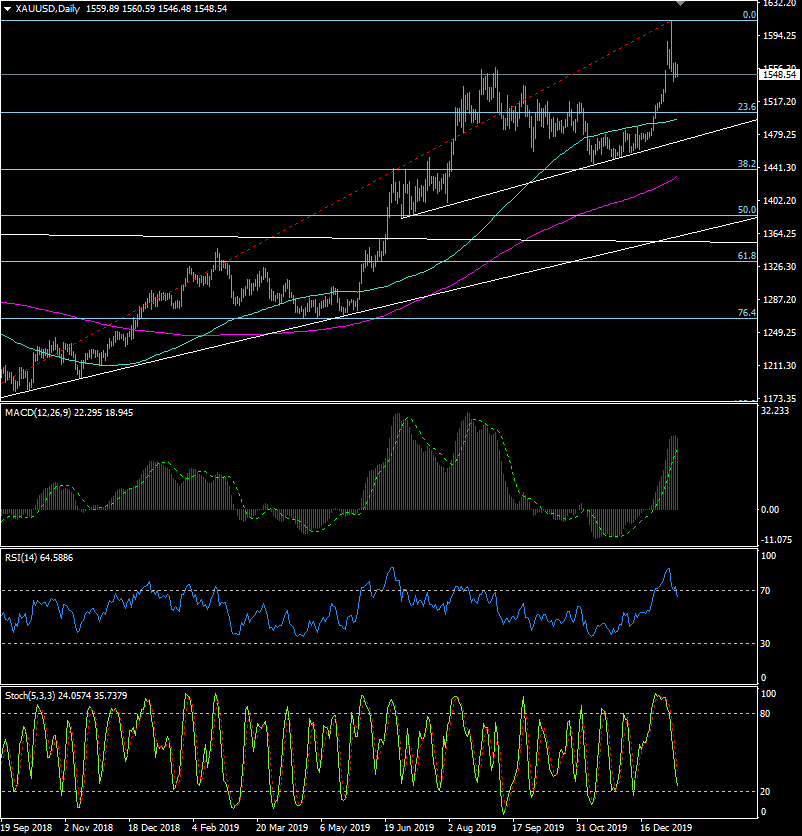Click the triangle icon beside XAUUSD,Daily title
The height and width of the screenshot is (836, 802).
7,8
